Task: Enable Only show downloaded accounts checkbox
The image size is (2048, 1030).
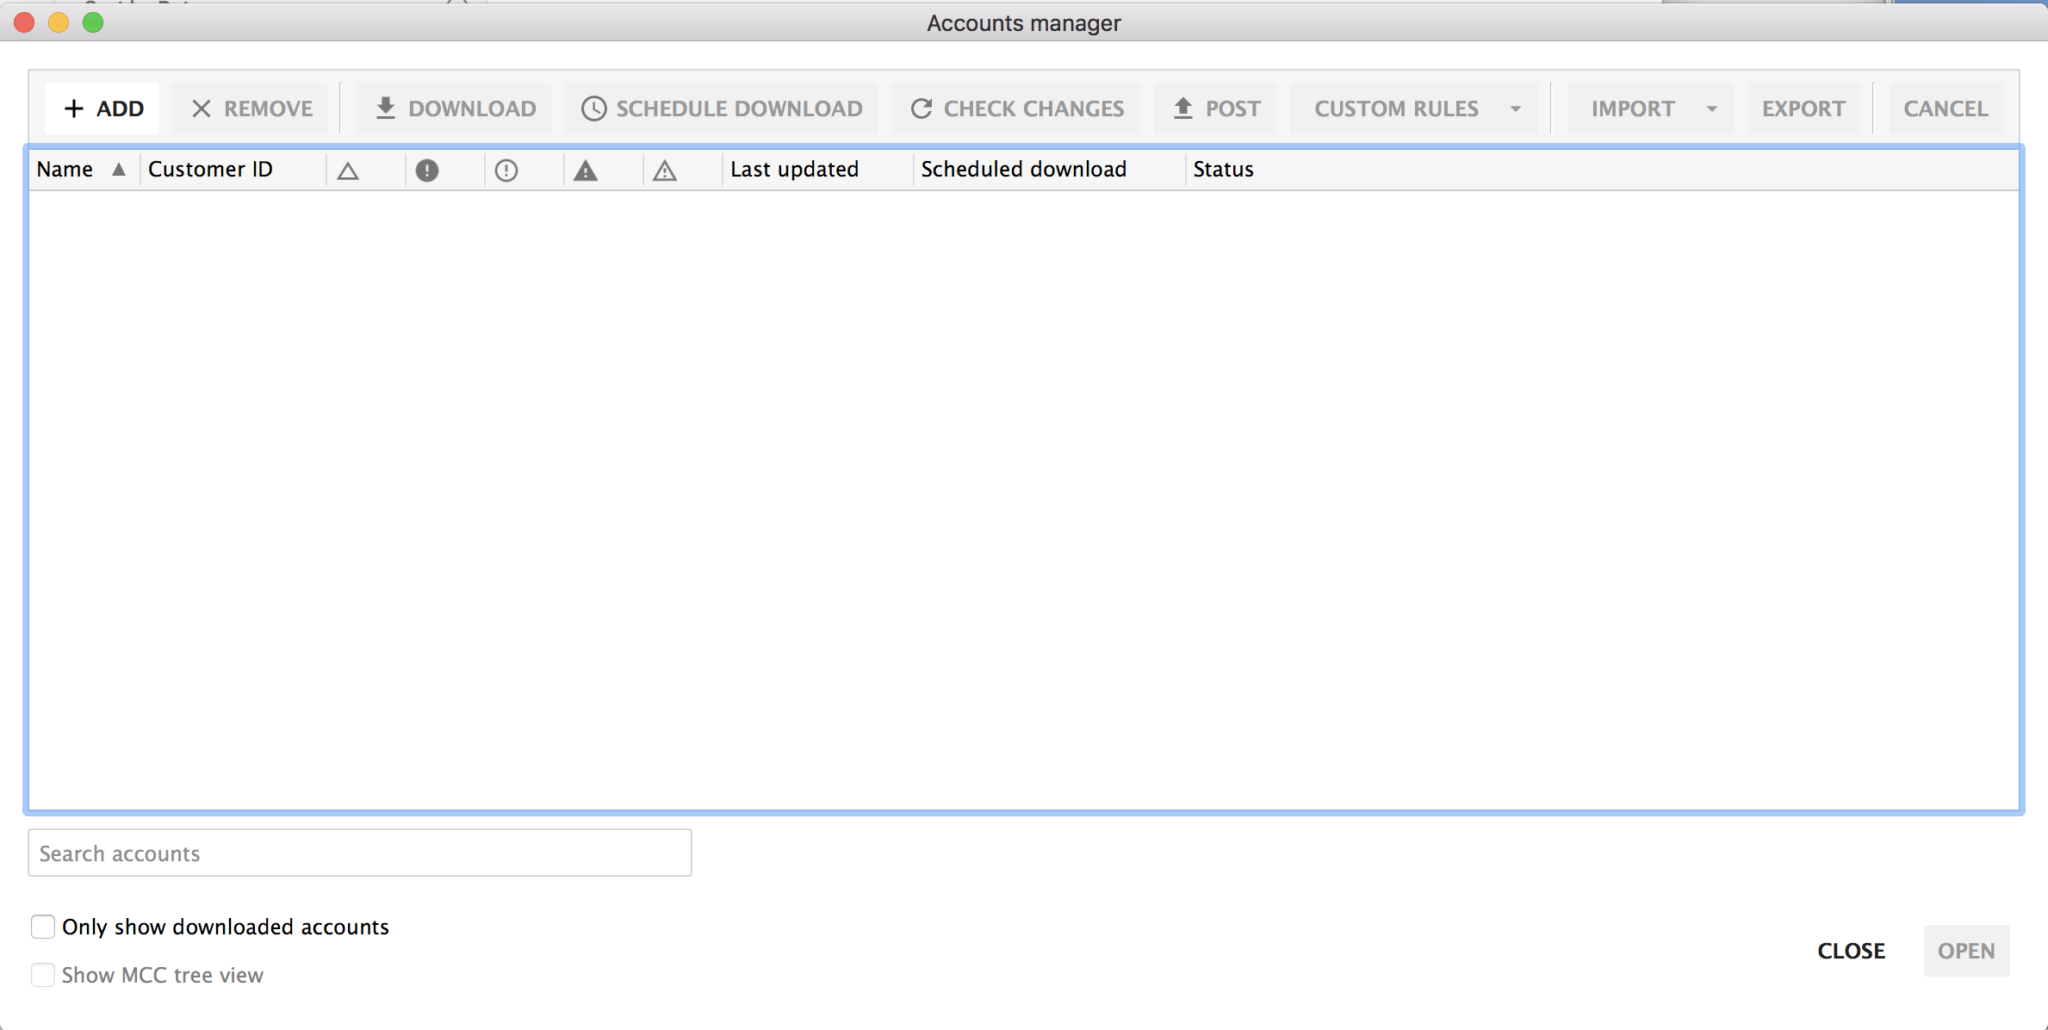Action: click(43, 927)
